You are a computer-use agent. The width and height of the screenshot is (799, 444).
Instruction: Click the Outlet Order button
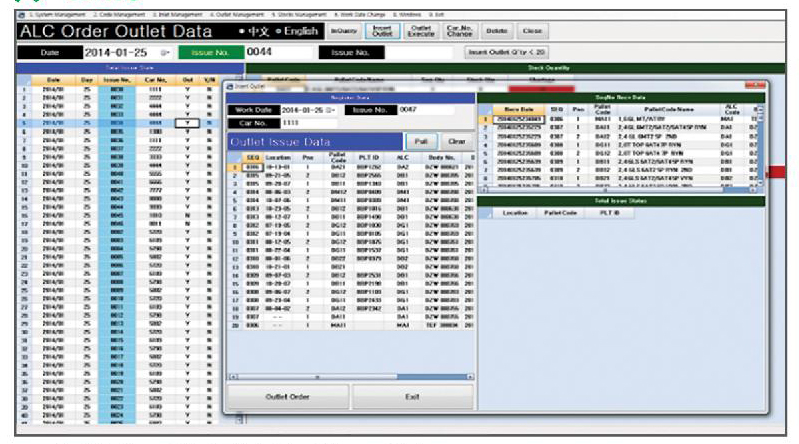[288, 397]
